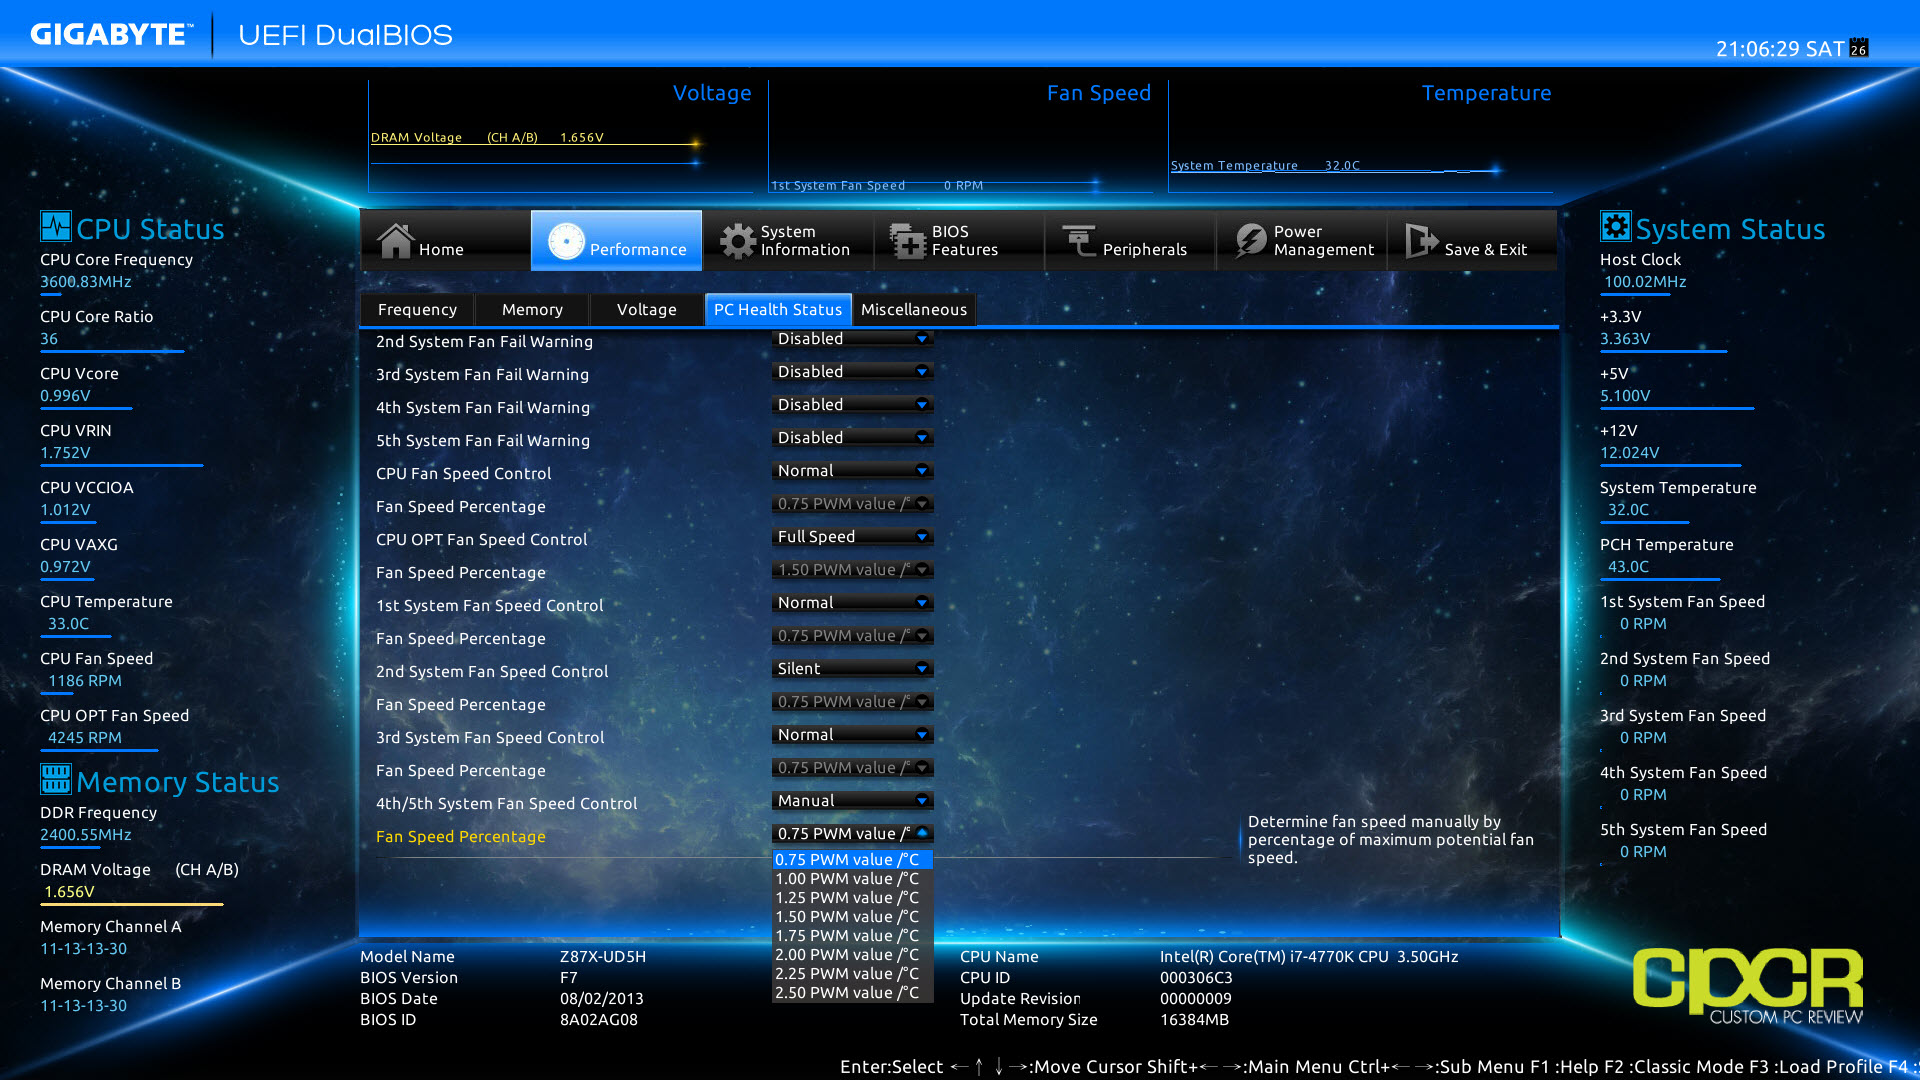Select the PC Health Status tab

[778, 310]
